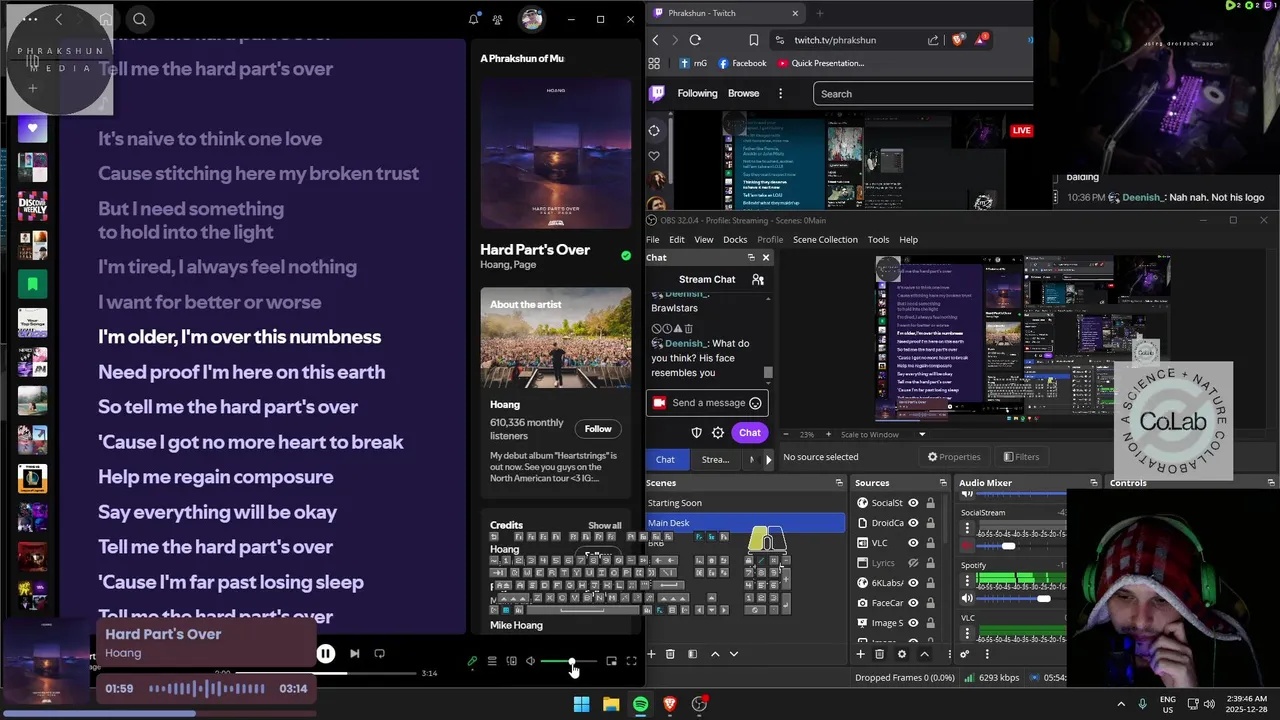Open Spotify miniplayer
The height and width of the screenshot is (720, 1280).
[611, 661]
